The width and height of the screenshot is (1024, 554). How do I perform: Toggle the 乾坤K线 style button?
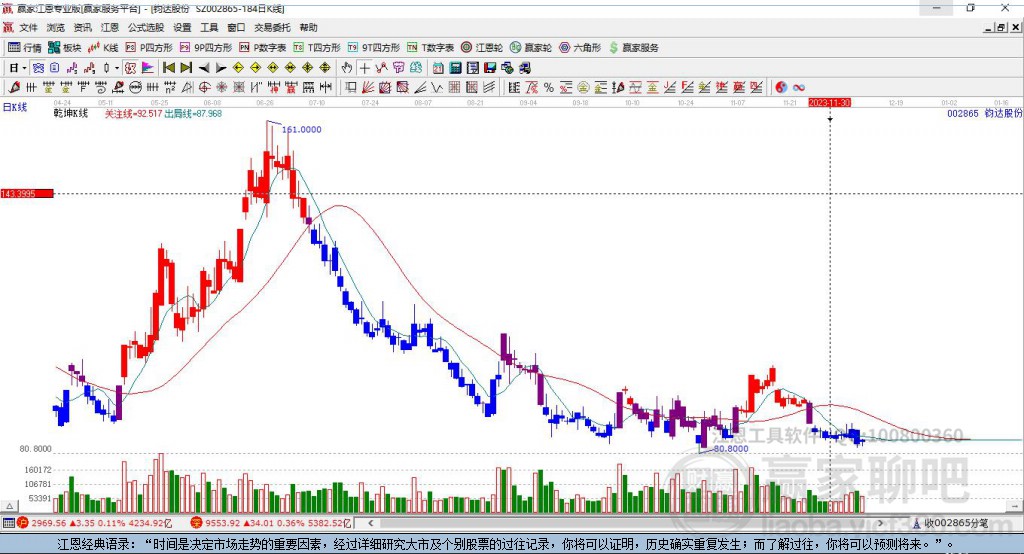tap(131, 68)
